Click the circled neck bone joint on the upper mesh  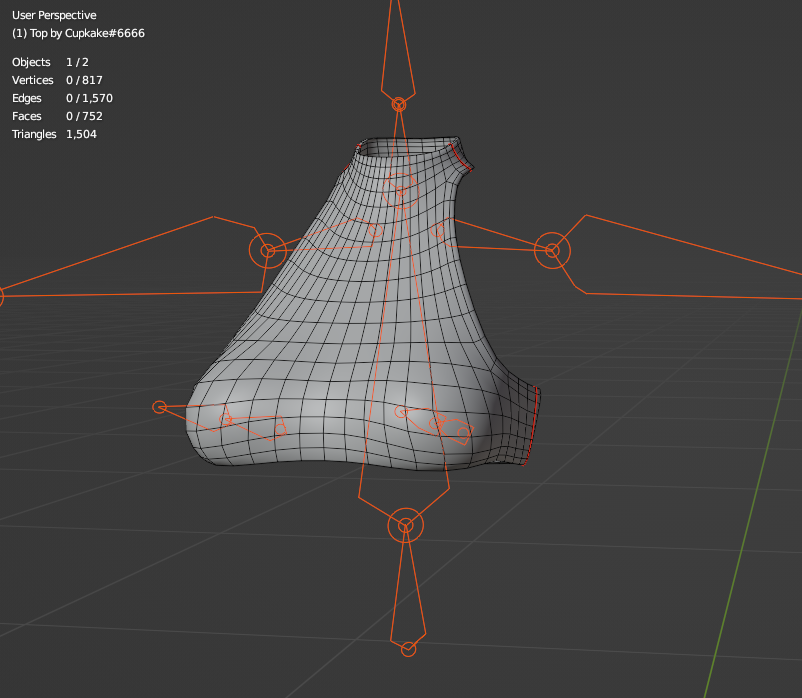(x=399, y=189)
